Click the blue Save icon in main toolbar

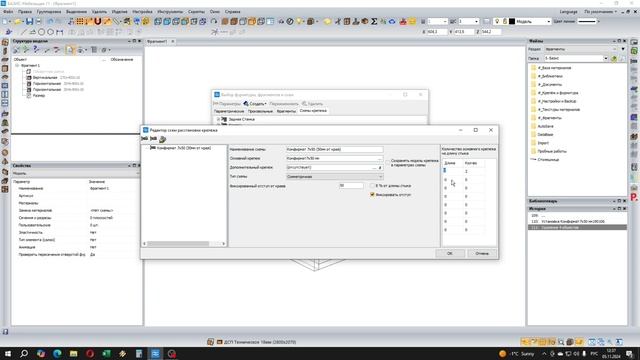click(29, 21)
